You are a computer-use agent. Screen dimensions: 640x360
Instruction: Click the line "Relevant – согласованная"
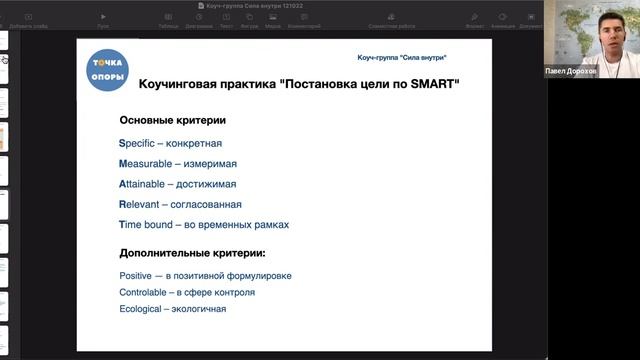180,204
